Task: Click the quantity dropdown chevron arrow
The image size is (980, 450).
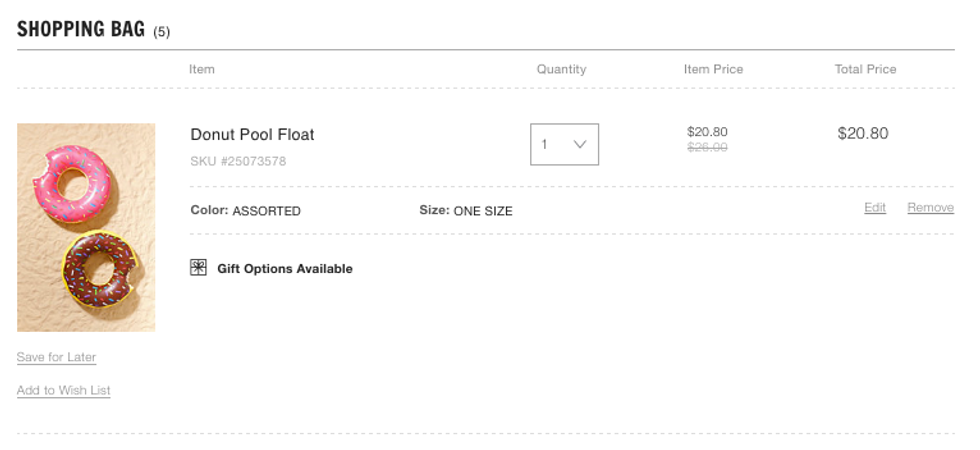Action: pos(579,144)
